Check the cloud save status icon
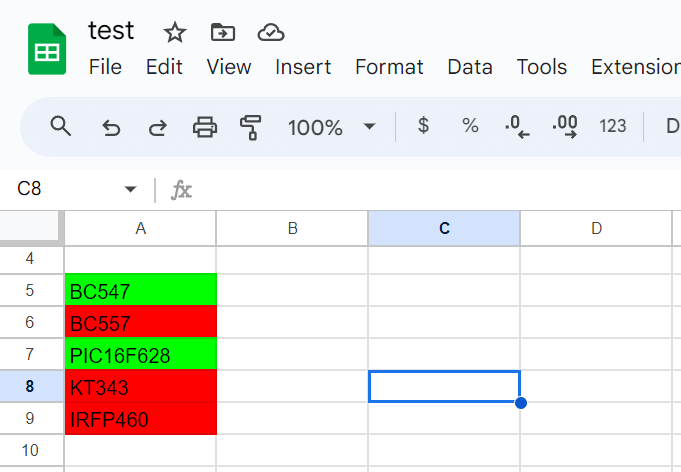Viewport: 681px width, 472px height. pos(271,33)
